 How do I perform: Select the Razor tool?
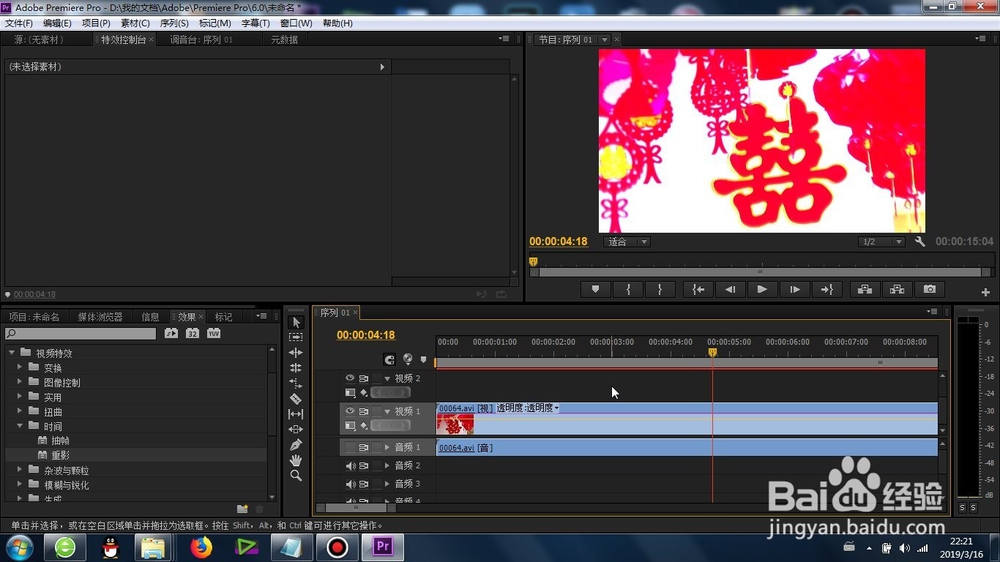(296, 399)
